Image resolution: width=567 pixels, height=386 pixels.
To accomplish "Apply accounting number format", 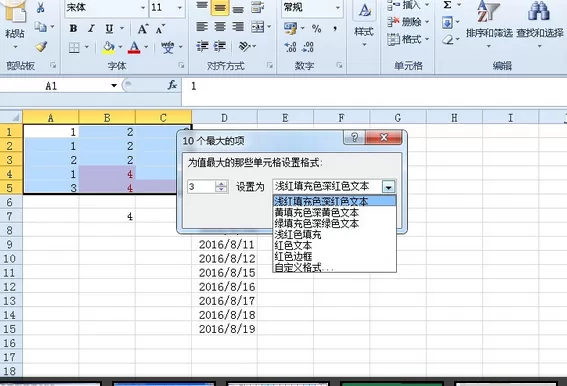I will point(290,28).
